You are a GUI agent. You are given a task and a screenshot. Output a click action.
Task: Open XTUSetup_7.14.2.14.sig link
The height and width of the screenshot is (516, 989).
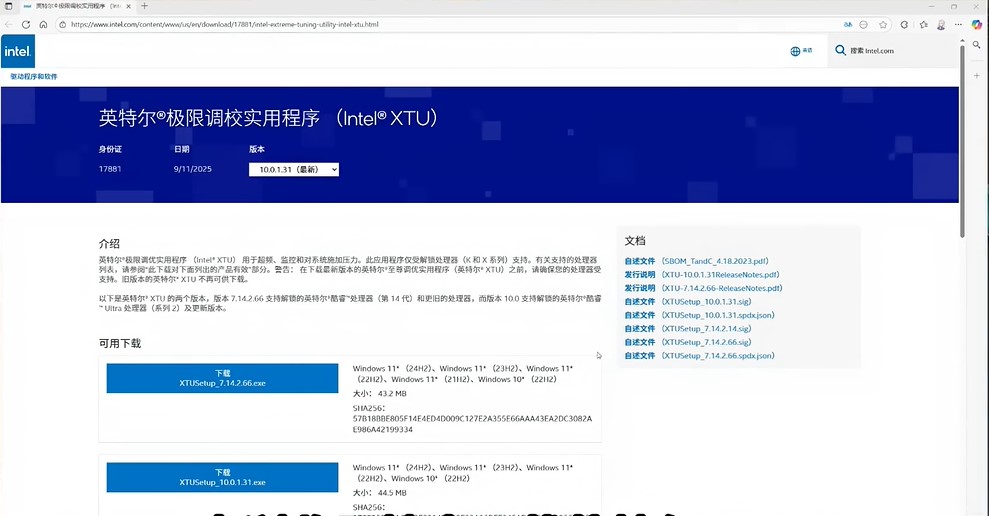pos(706,329)
